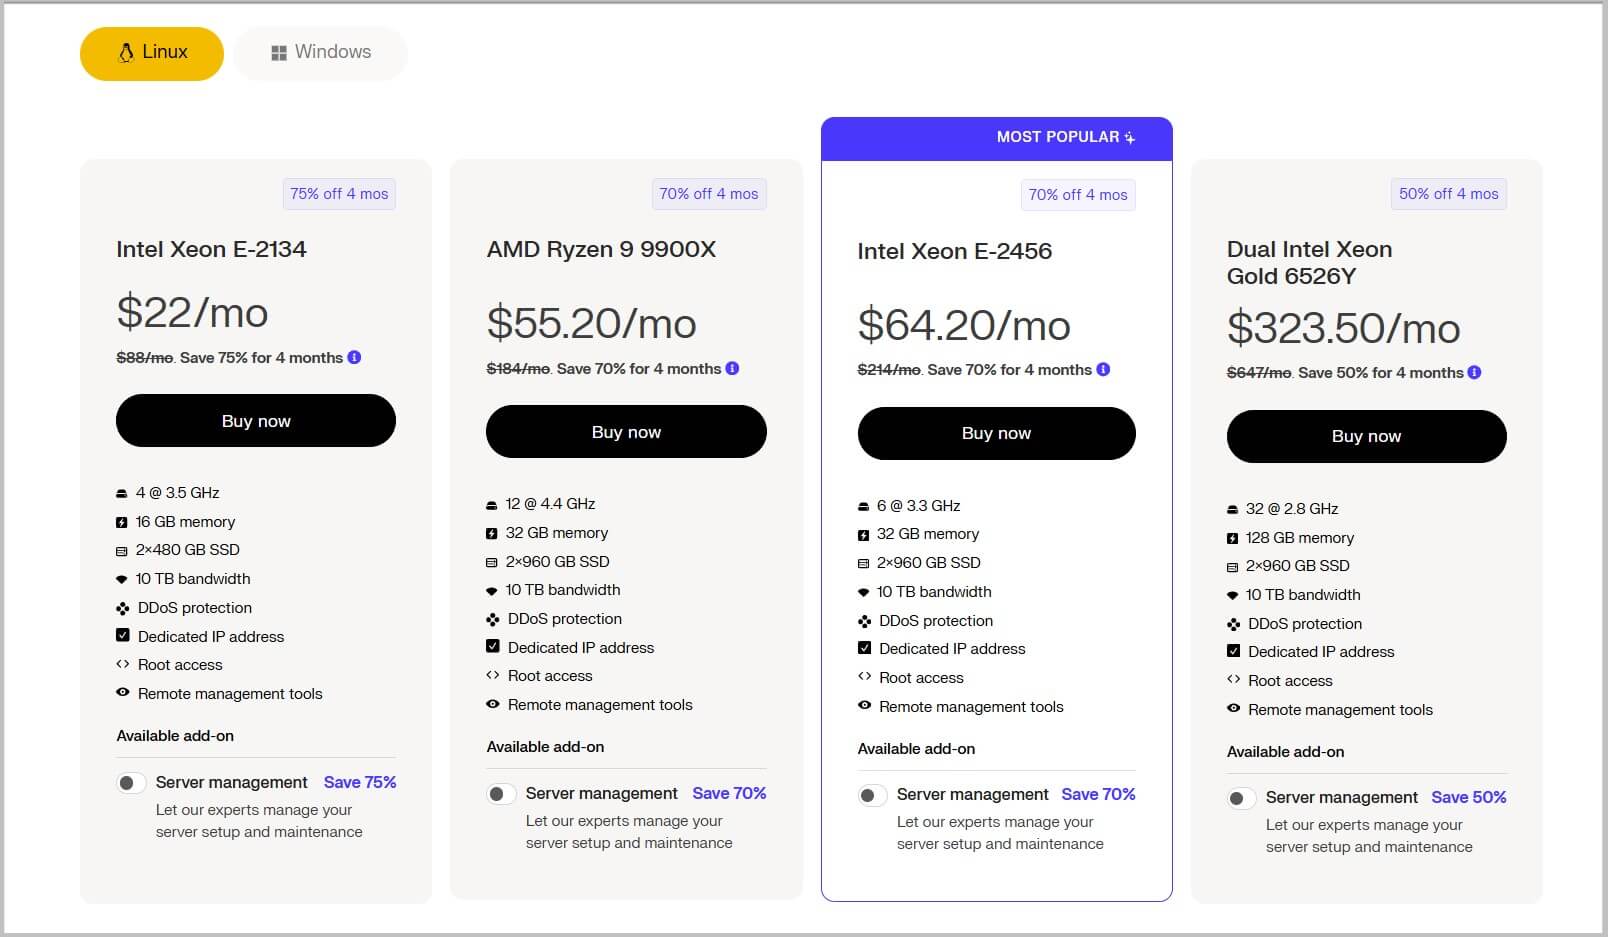Click info icon beside Xeon E-2134 savings
The image size is (1608, 937).
[x=354, y=357]
